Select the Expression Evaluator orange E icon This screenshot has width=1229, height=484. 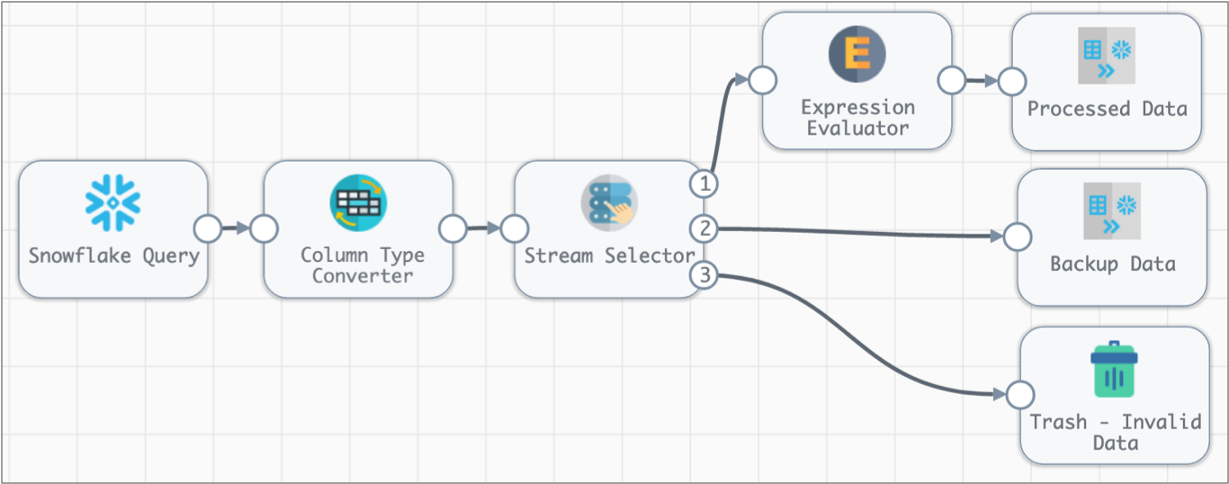[x=856, y=54]
